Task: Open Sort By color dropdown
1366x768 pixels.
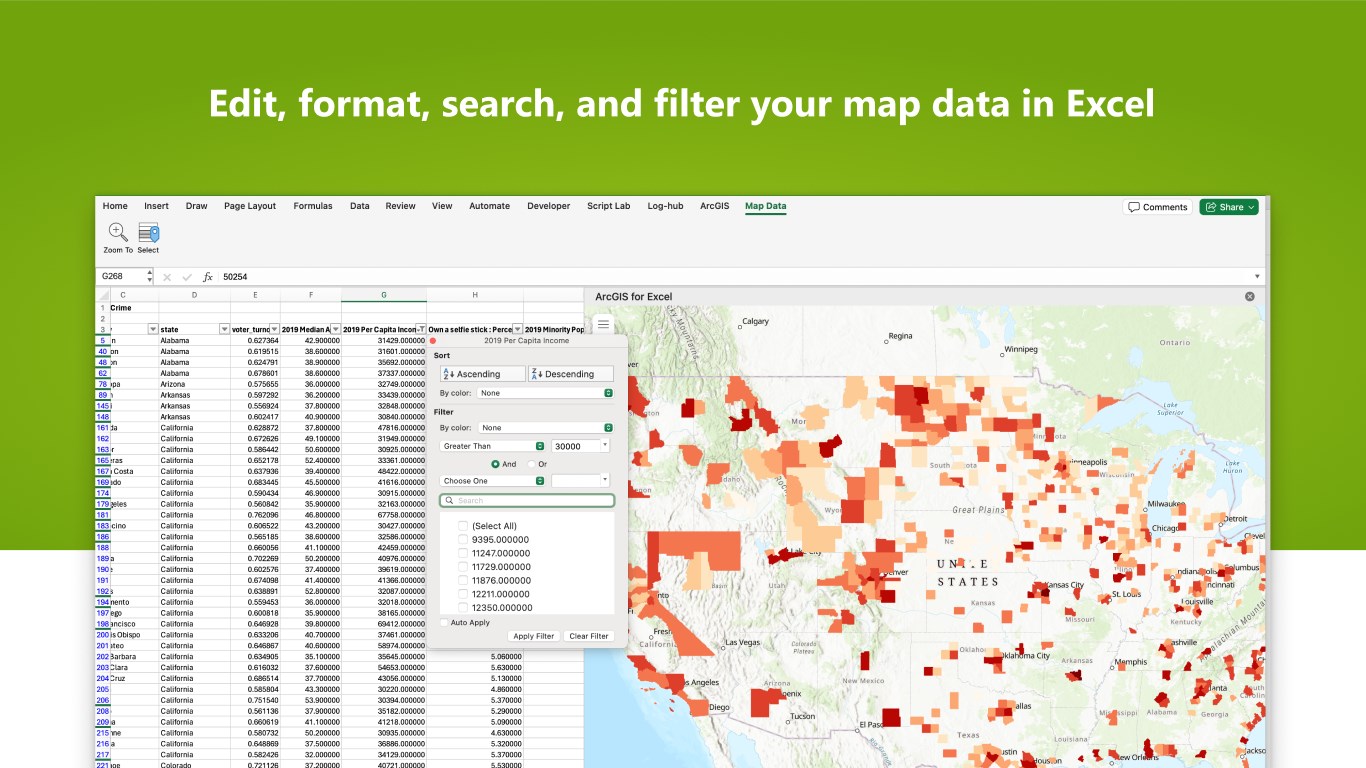Action: tap(546, 393)
